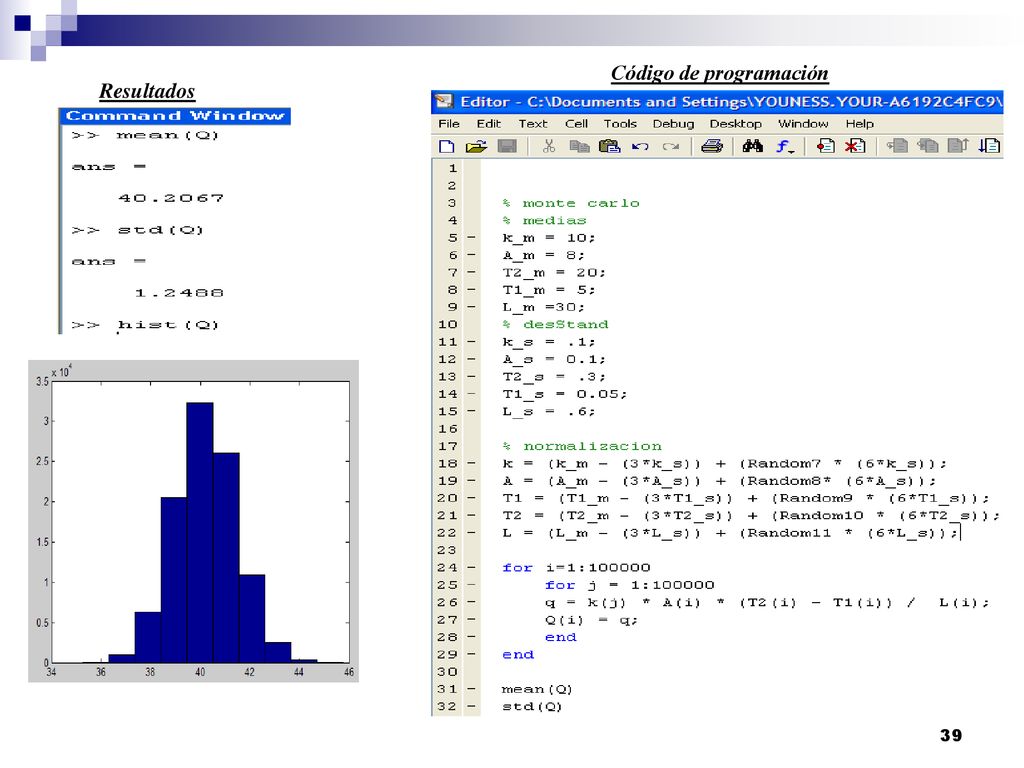This screenshot has width=1024, height=768.
Task: Click the '% monte carlo' comment line
Action: tap(571, 203)
